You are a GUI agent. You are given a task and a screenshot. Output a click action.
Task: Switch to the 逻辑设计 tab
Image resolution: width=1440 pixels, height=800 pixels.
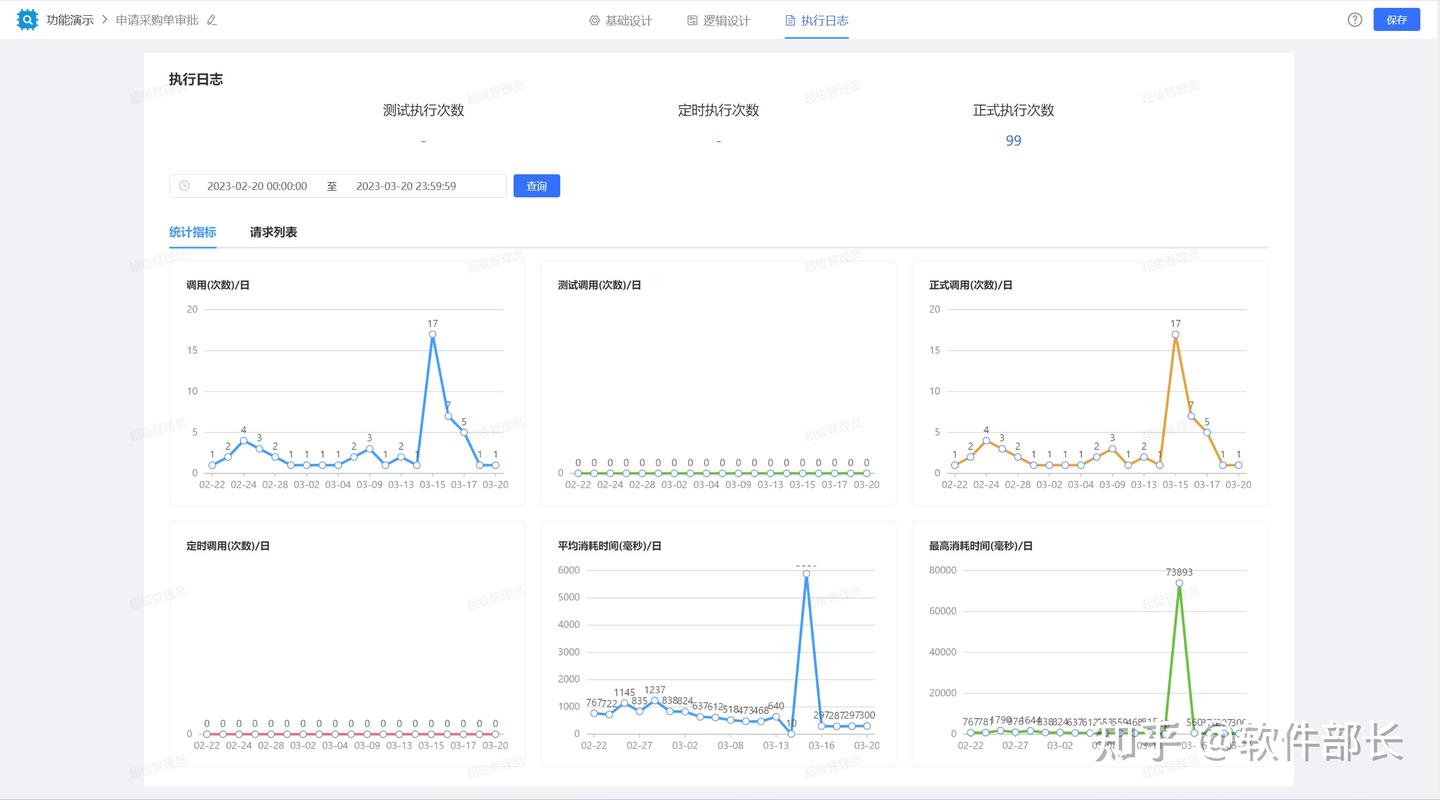(718, 20)
